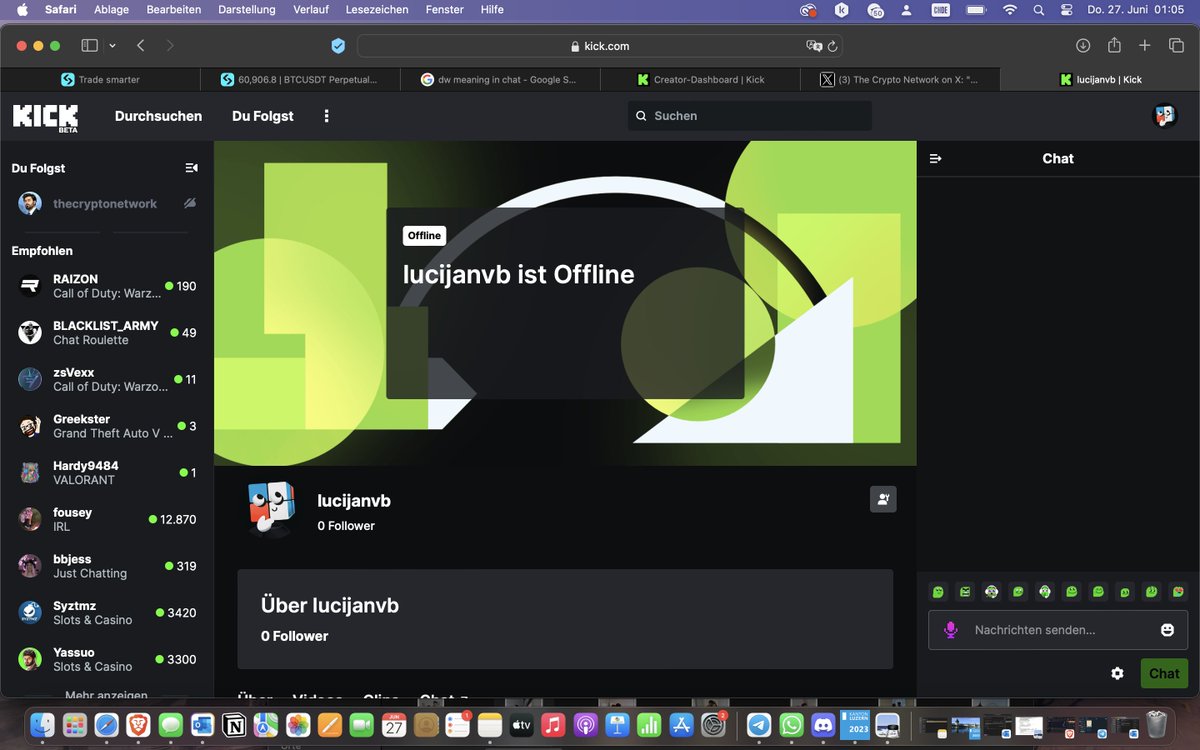This screenshot has height=750, width=1200.
Task: Open Greekster channel
Action: (107, 426)
